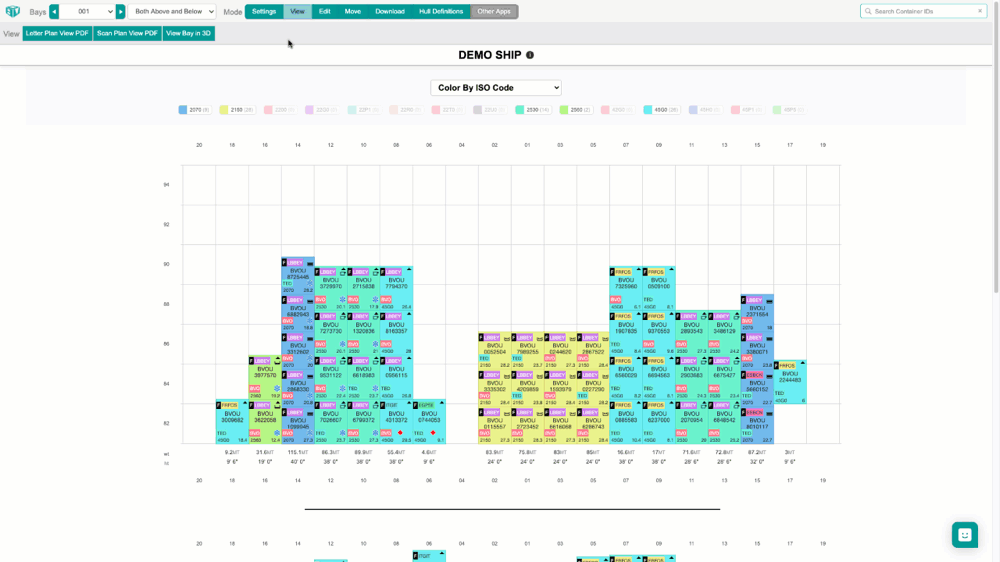
Task: Click red hazard diamond on container BVOU 4313372
Action: click(x=400, y=433)
